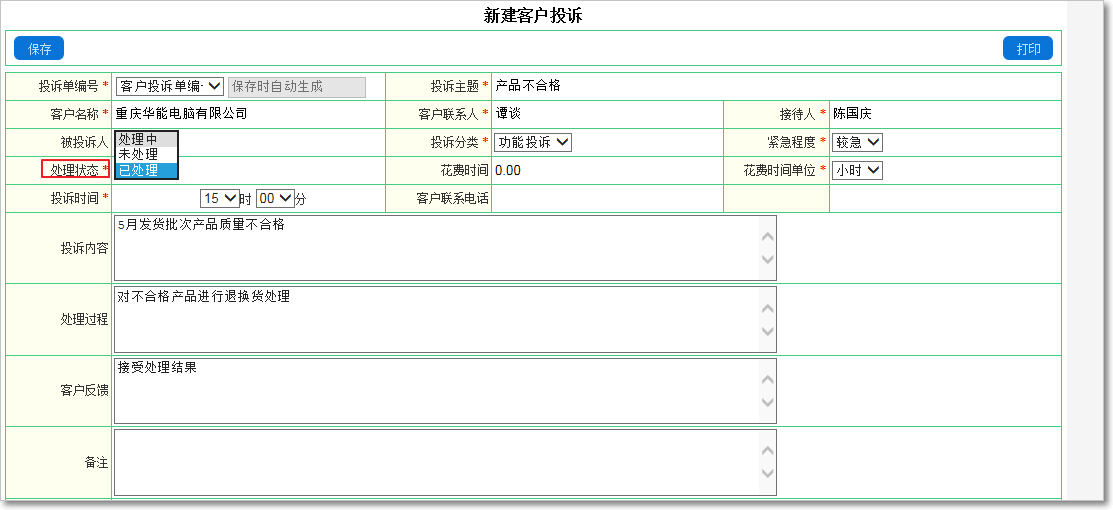
Task: Click the 打印 print button
Action: coord(1028,48)
